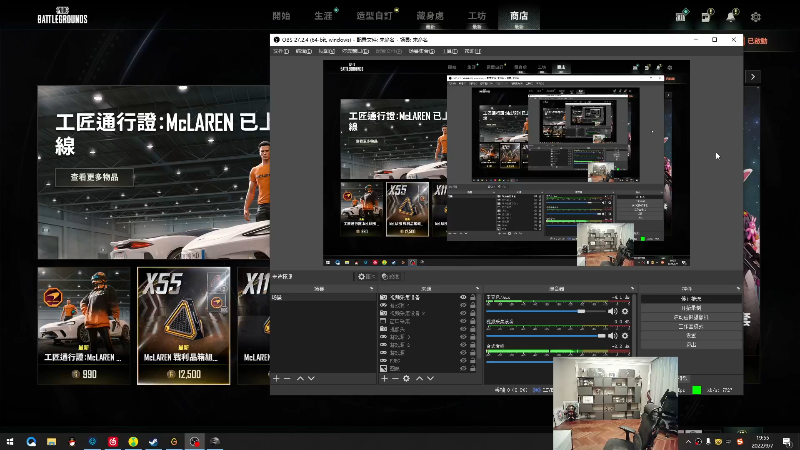
Task: Open settings gear for first audio channel
Action: tap(626, 312)
